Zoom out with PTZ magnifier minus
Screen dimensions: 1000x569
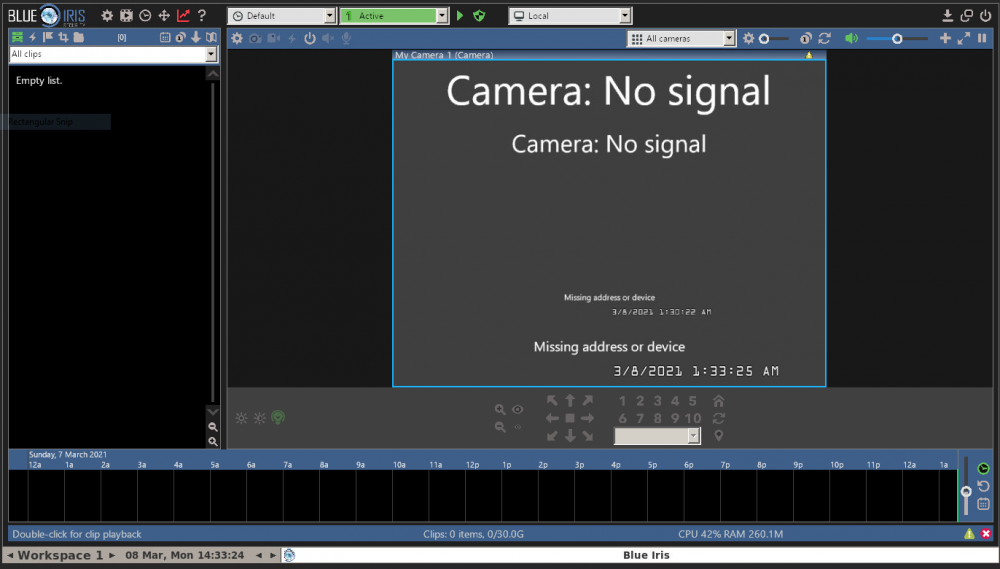[x=500, y=427]
